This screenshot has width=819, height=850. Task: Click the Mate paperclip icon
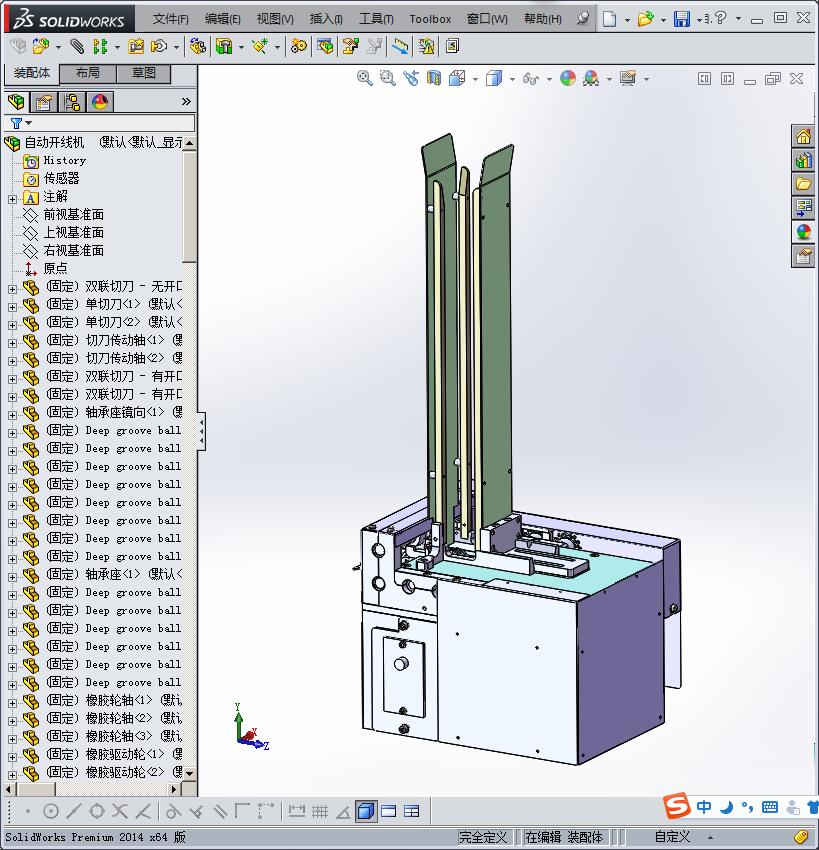[x=77, y=47]
